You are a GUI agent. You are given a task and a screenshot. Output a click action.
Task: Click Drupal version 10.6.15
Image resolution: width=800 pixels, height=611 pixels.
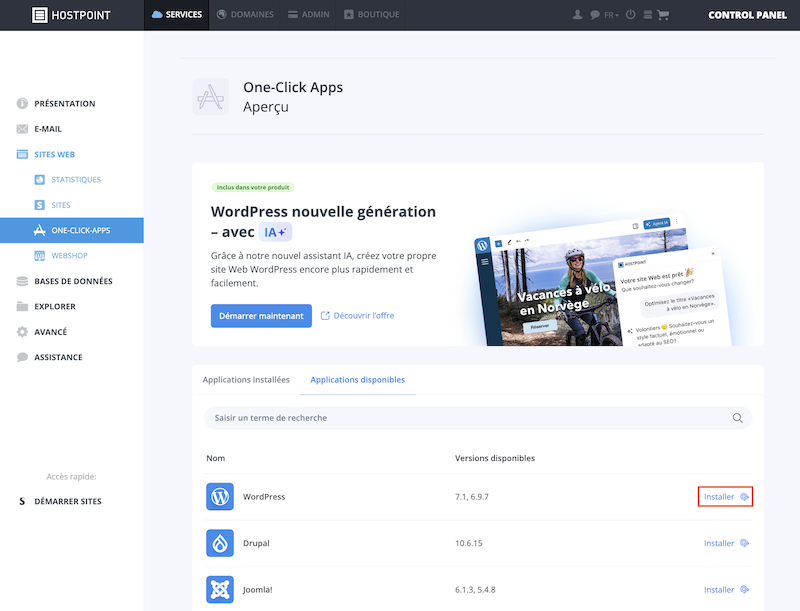click(468, 543)
